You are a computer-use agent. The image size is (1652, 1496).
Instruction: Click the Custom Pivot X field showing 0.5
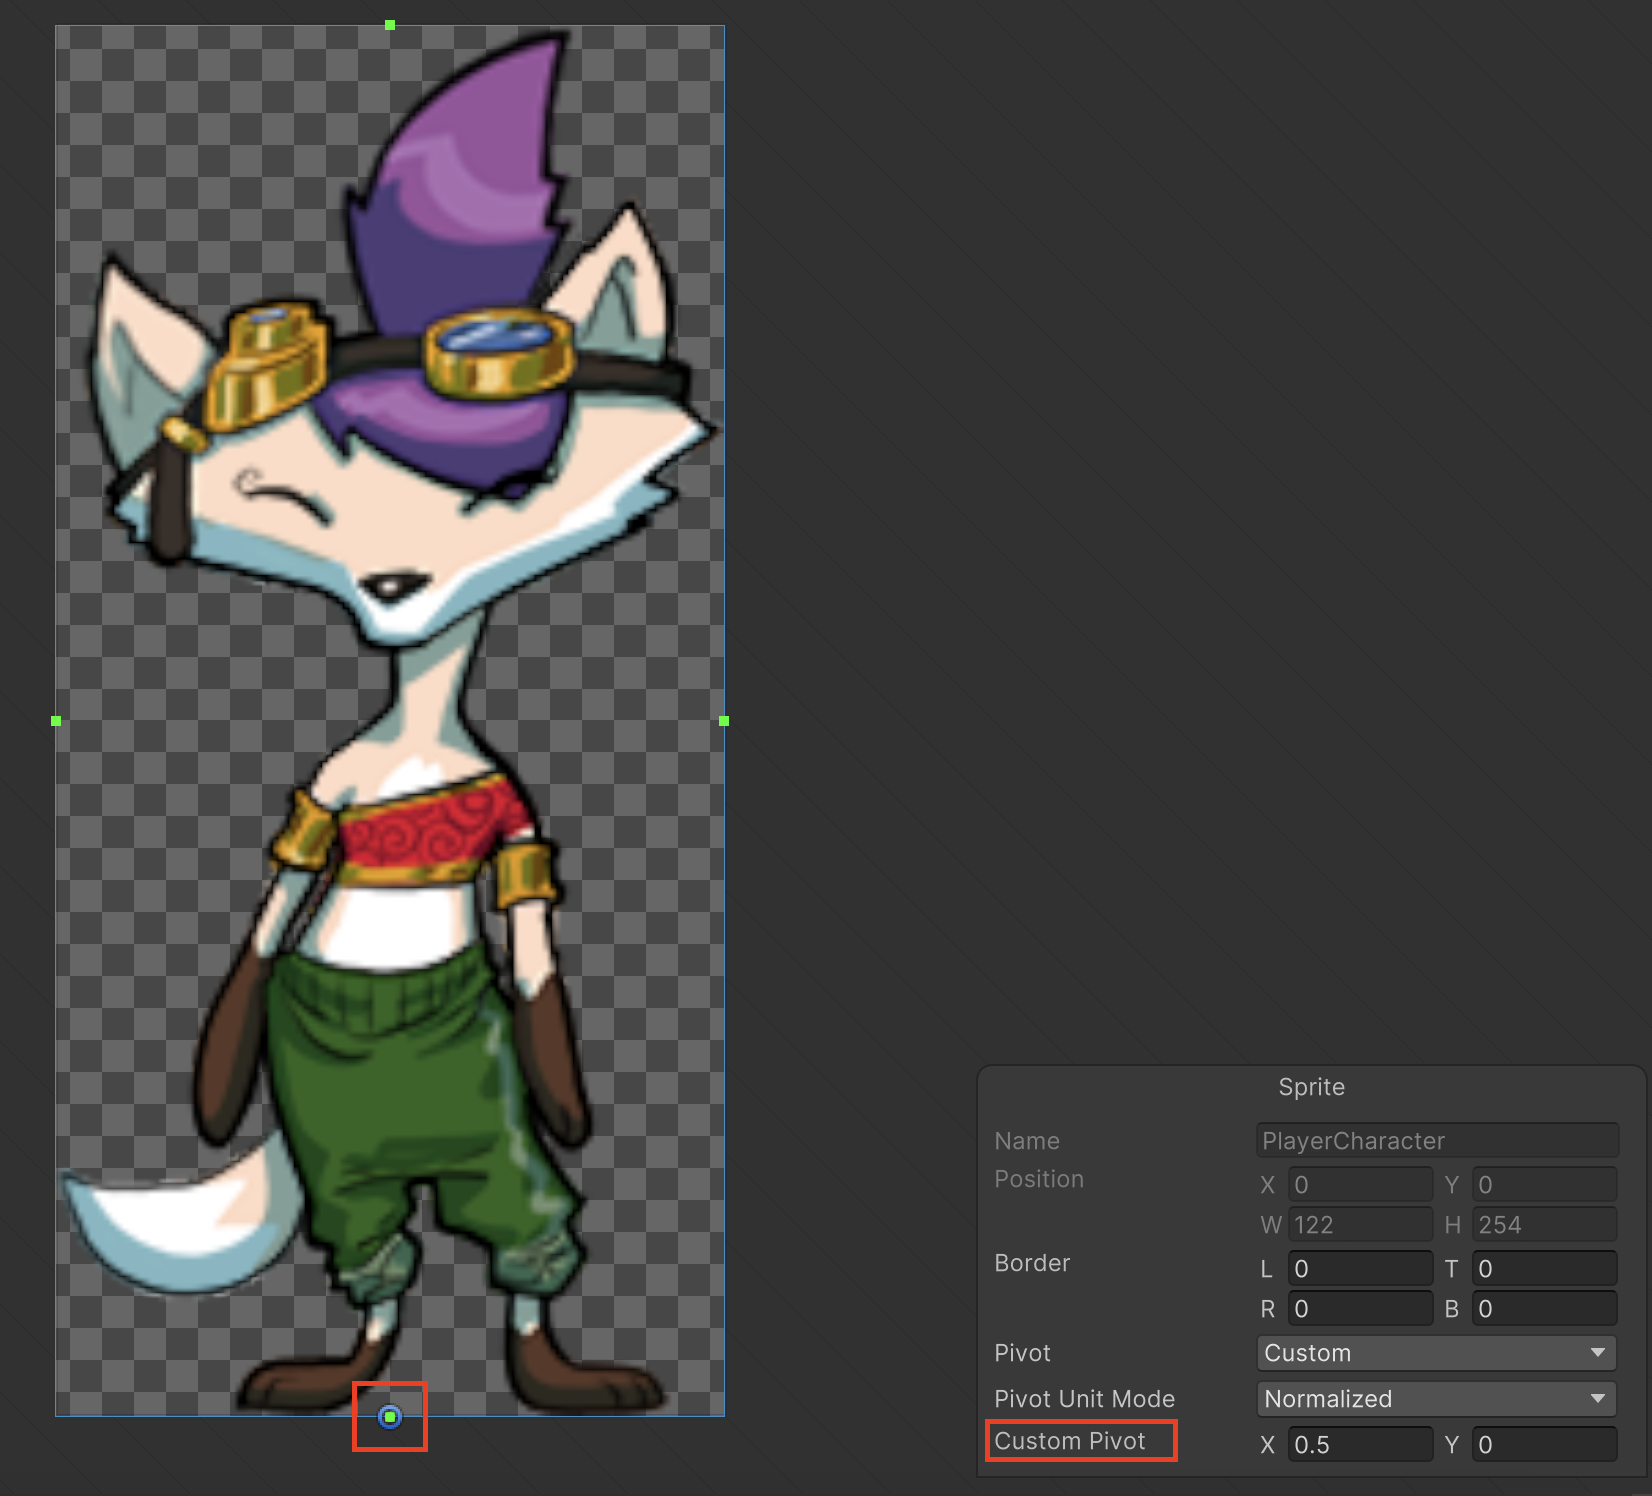1360,1445
